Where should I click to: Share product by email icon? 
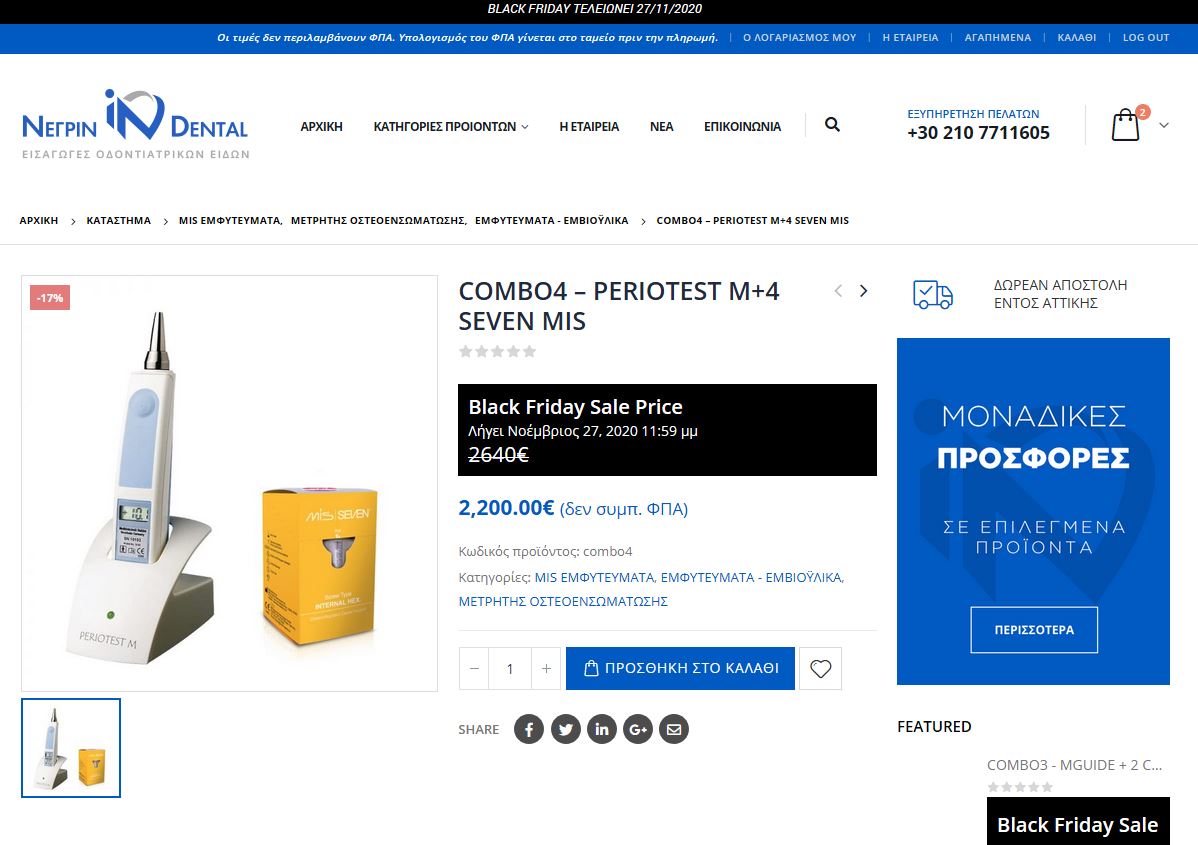pyautogui.click(x=674, y=729)
